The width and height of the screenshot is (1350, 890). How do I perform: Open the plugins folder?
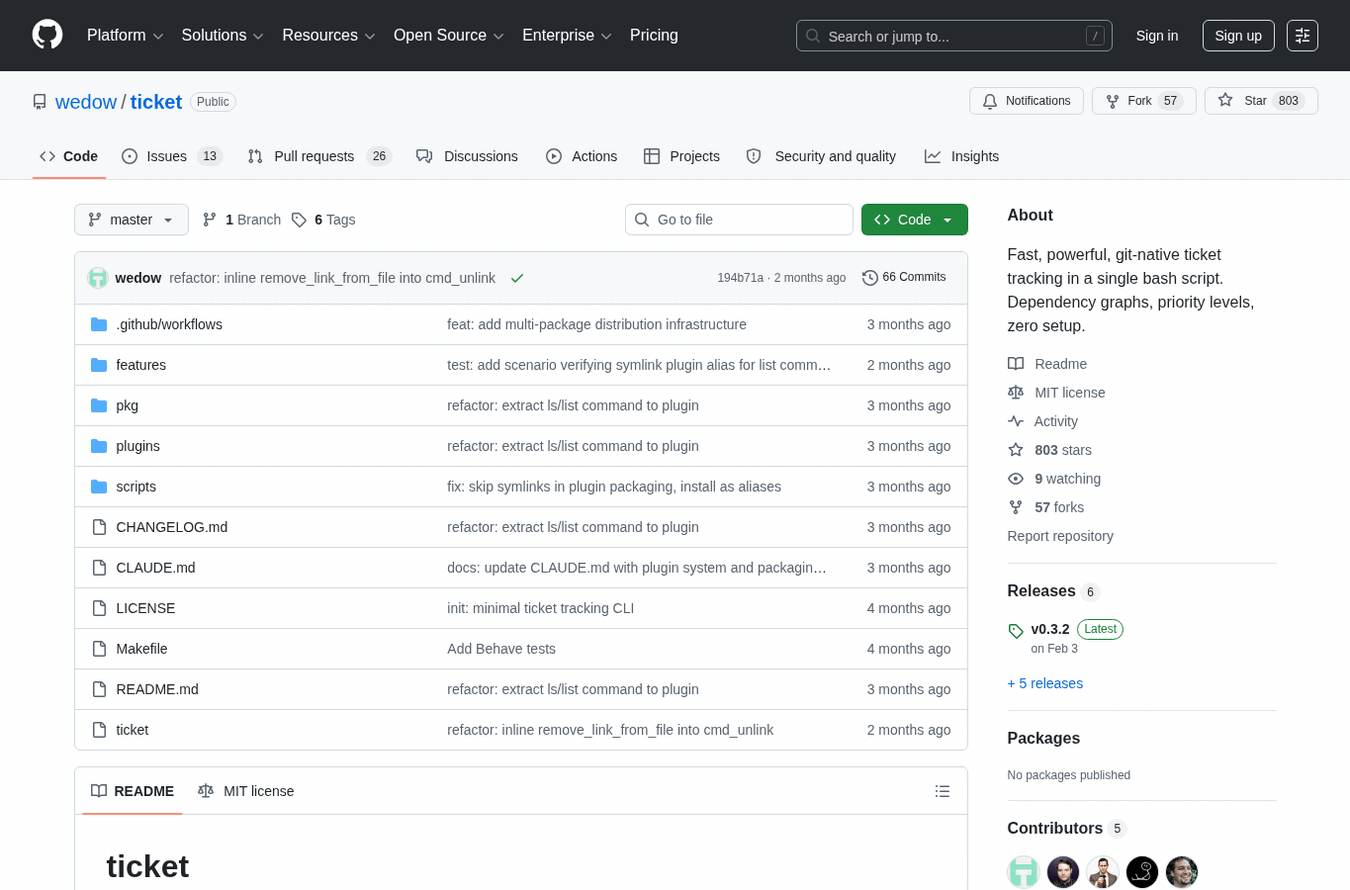point(138,446)
